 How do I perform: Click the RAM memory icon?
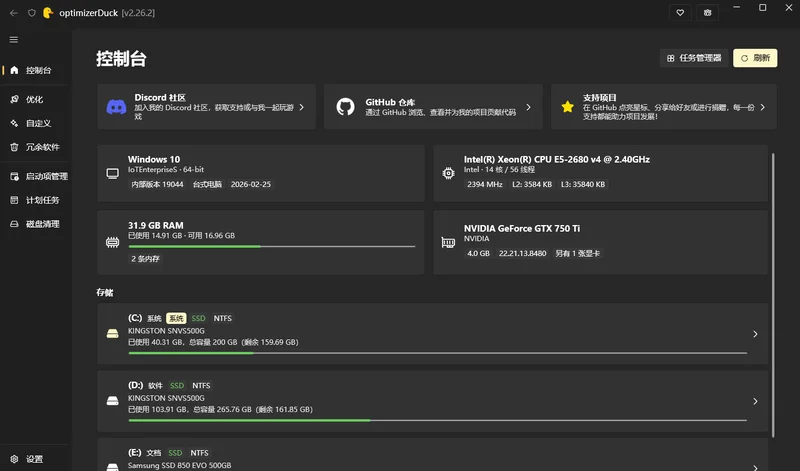pyautogui.click(x=113, y=242)
